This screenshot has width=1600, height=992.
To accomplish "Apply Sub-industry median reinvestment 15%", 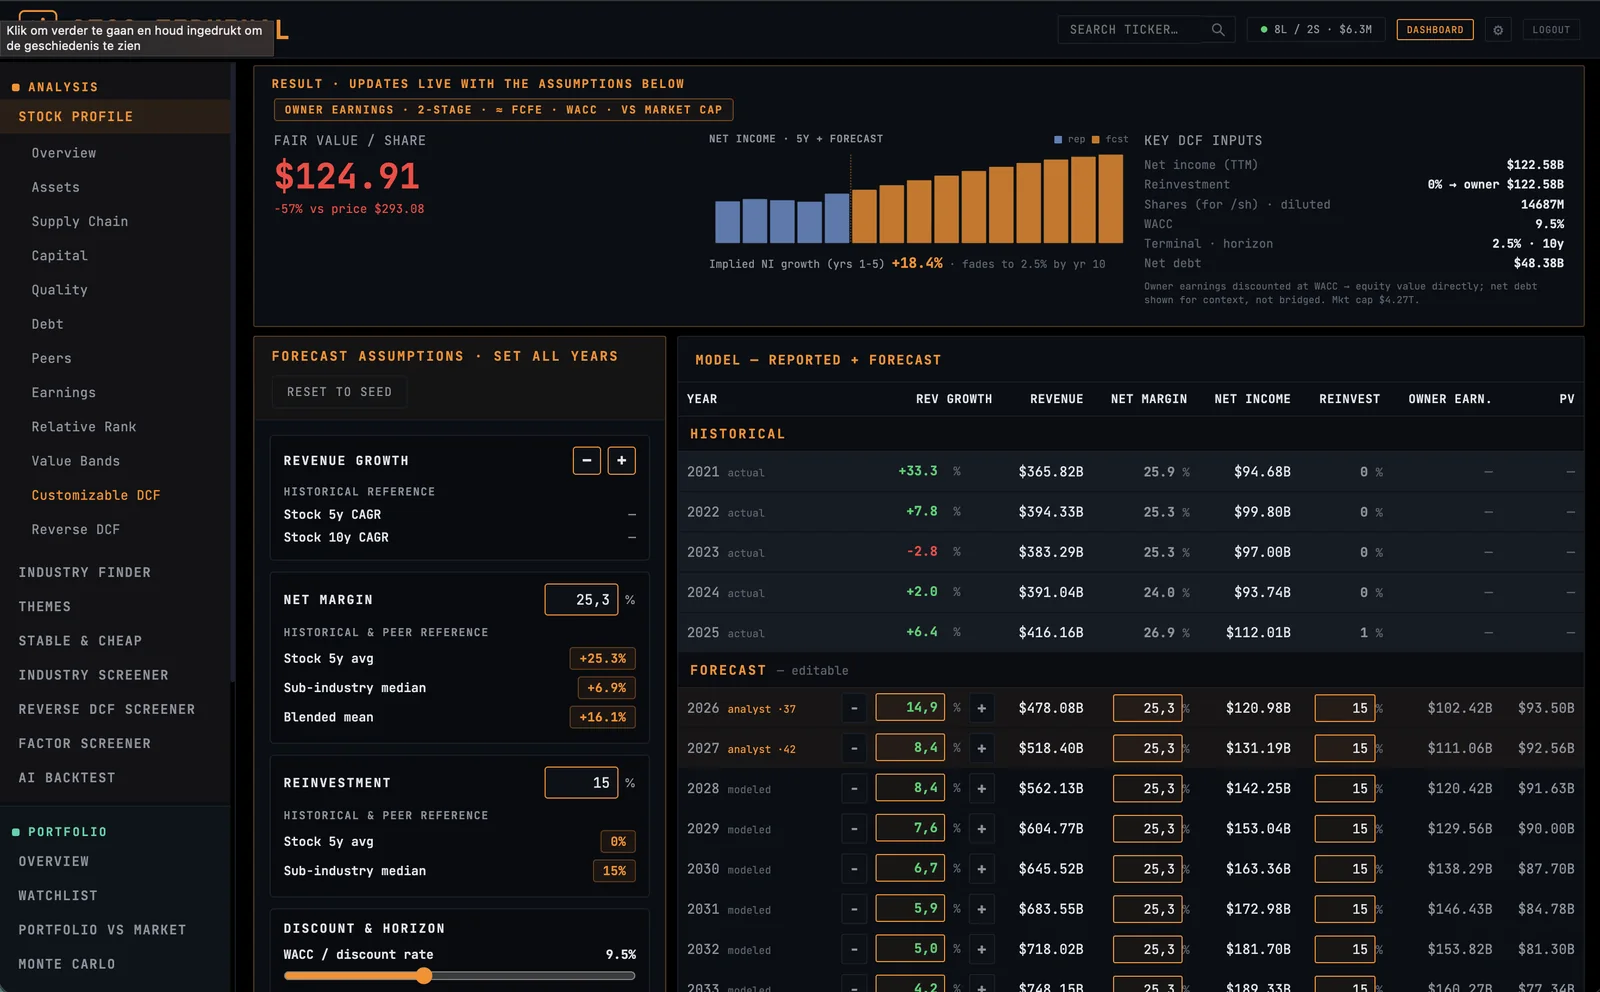I will pyautogui.click(x=614, y=871).
